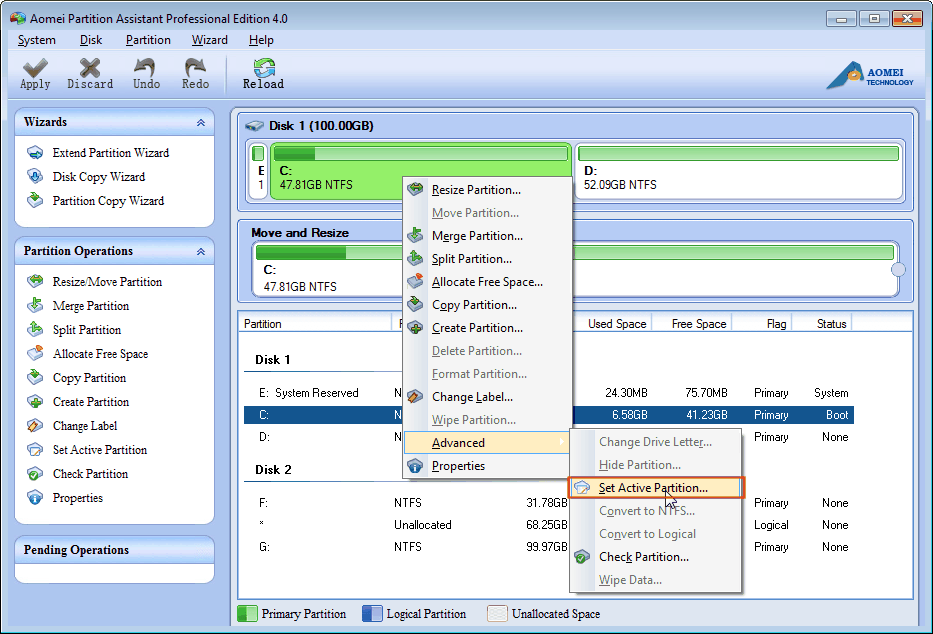Click Split Partition icon in sidebar

(x=35, y=329)
